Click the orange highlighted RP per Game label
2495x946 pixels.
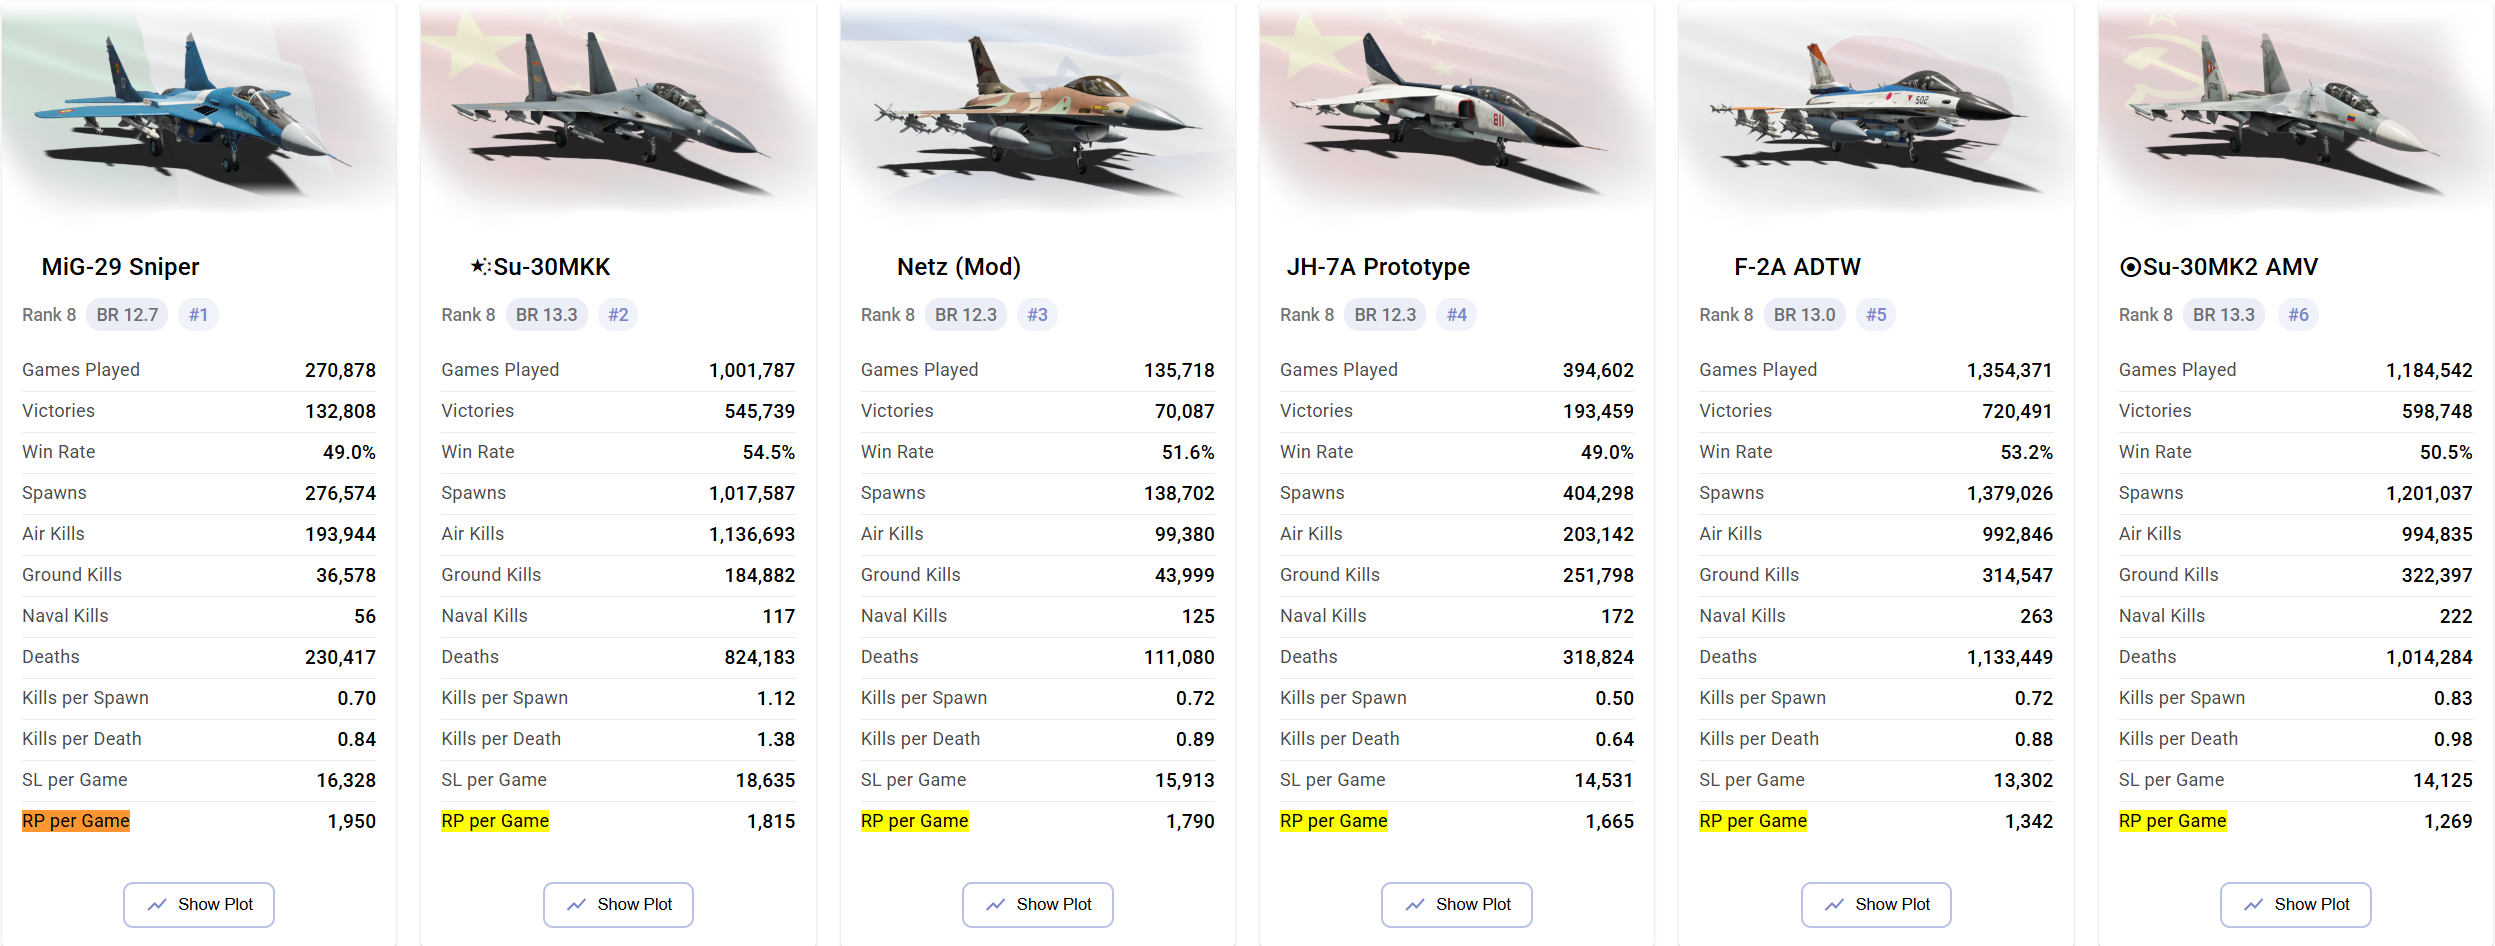pyautogui.click(x=76, y=821)
